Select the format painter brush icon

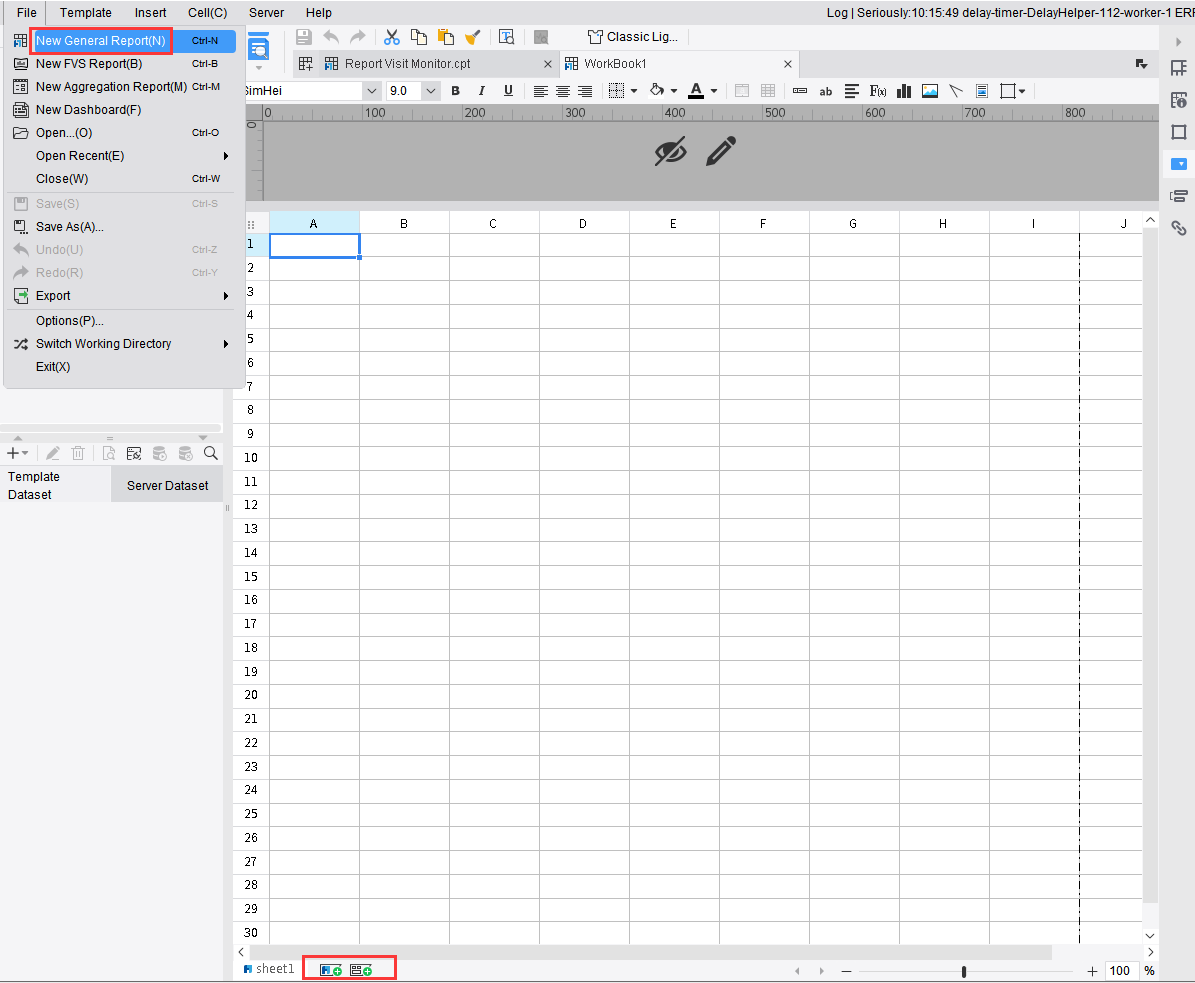[x=473, y=37]
